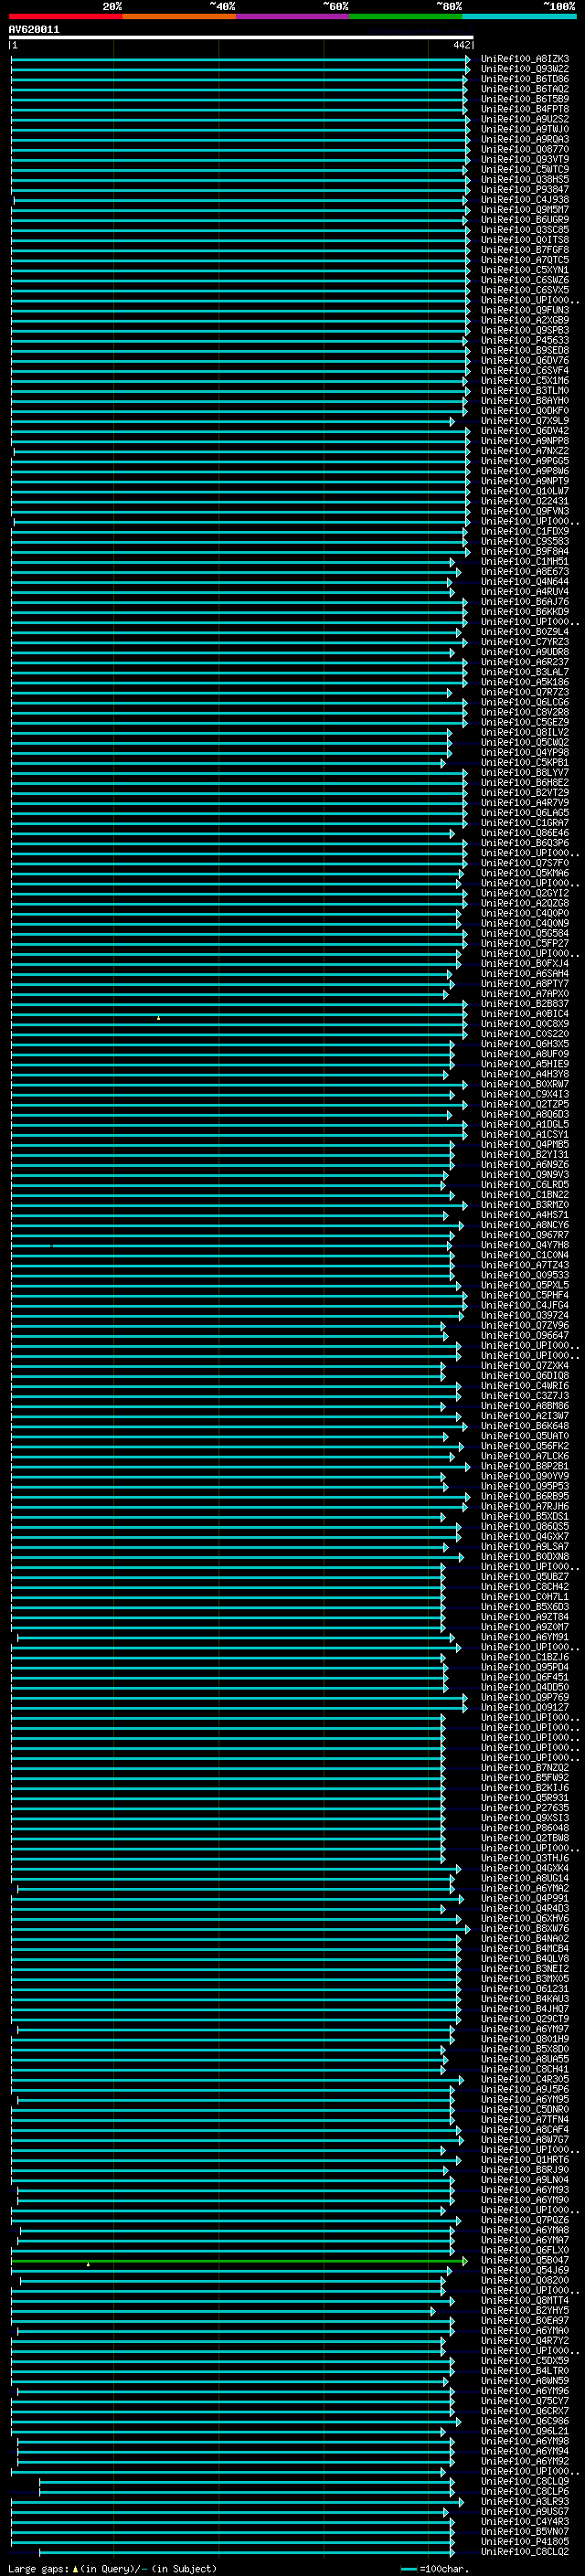The image size is (585, 2576).
Task: Select hit label UniRef100_Q3SC85
Action: [x=525, y=230]
